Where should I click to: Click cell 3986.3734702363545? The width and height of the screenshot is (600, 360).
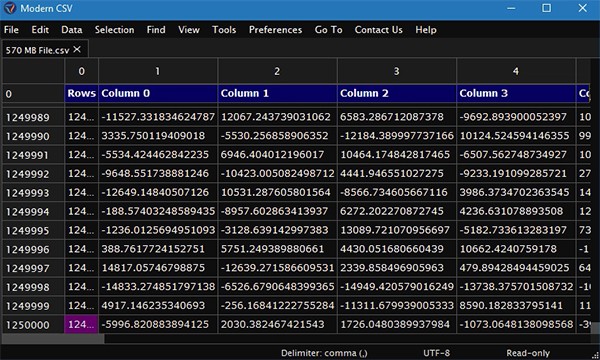coord(516,192)
